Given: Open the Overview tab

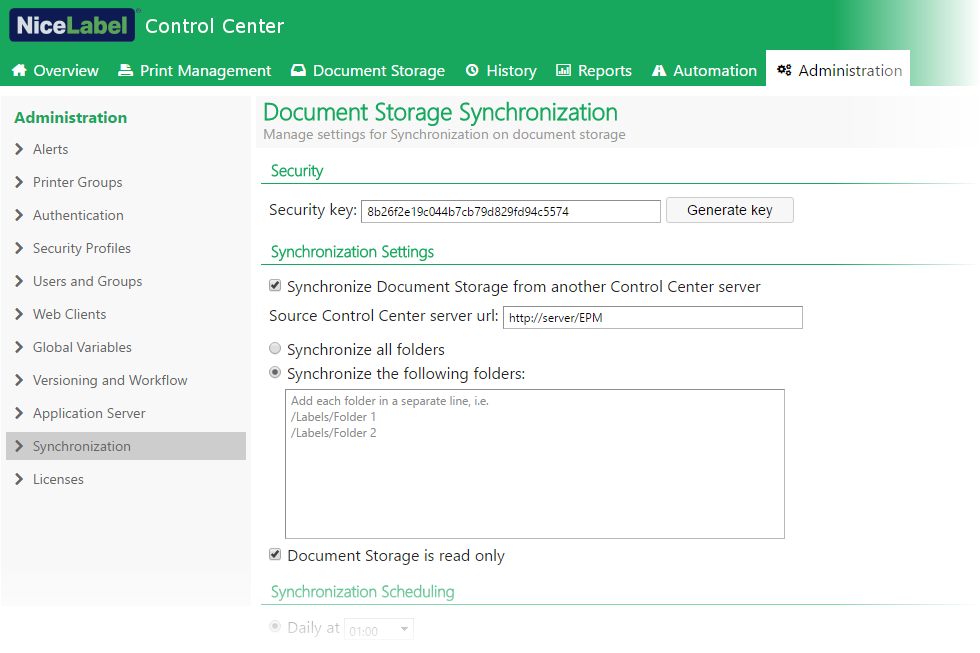Looking at the screenshot, I should click(x=56, y=70).
